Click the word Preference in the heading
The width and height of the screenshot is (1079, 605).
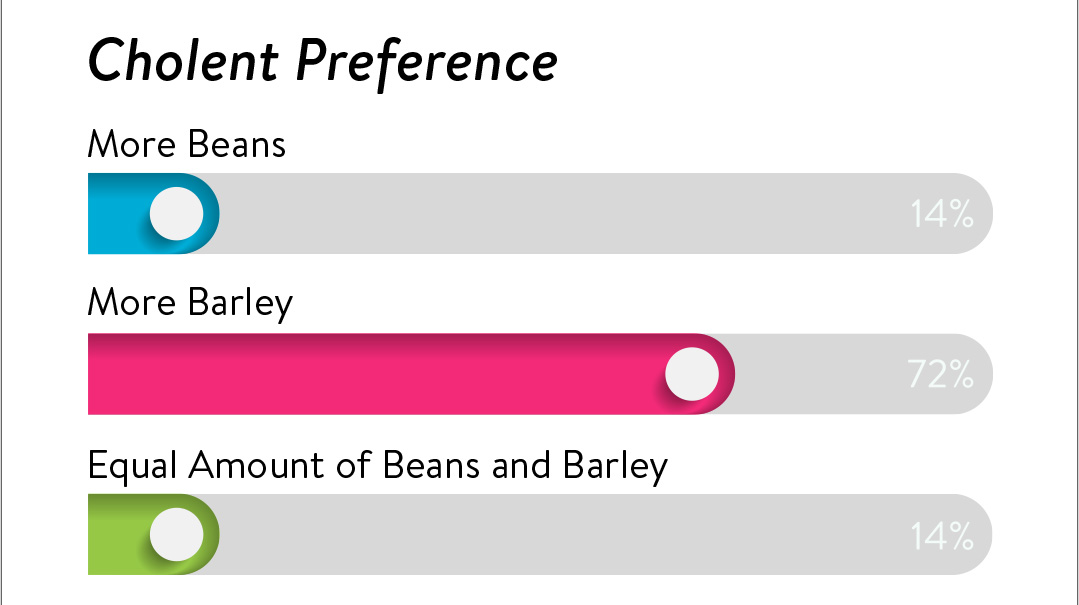[x=427, y=62]
